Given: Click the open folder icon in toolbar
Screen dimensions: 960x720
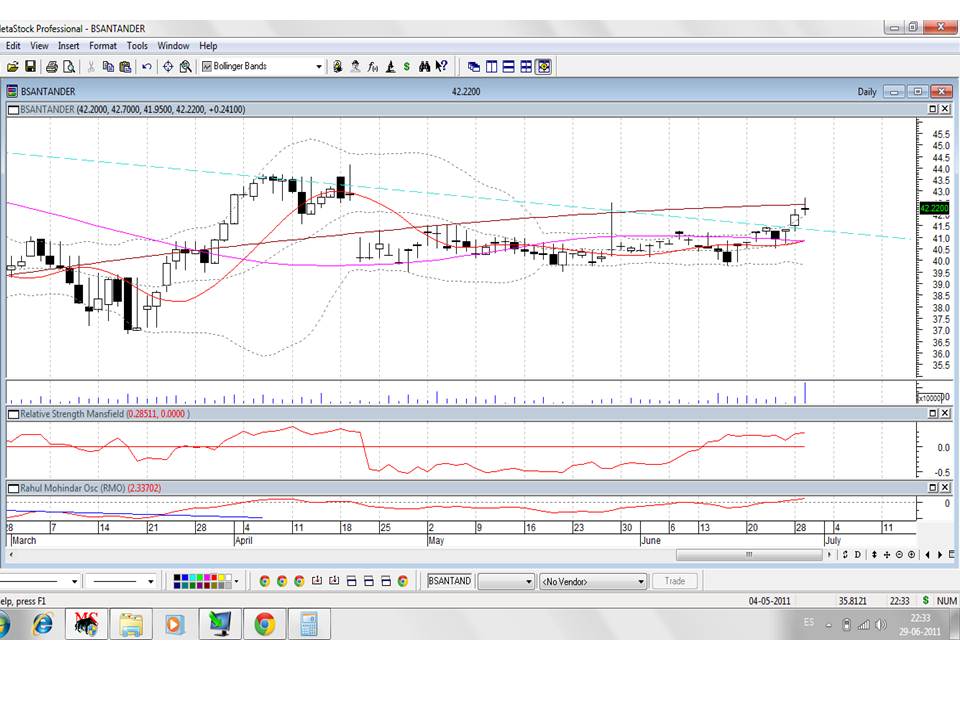Looking at the screenshot, I should (13, 67).
